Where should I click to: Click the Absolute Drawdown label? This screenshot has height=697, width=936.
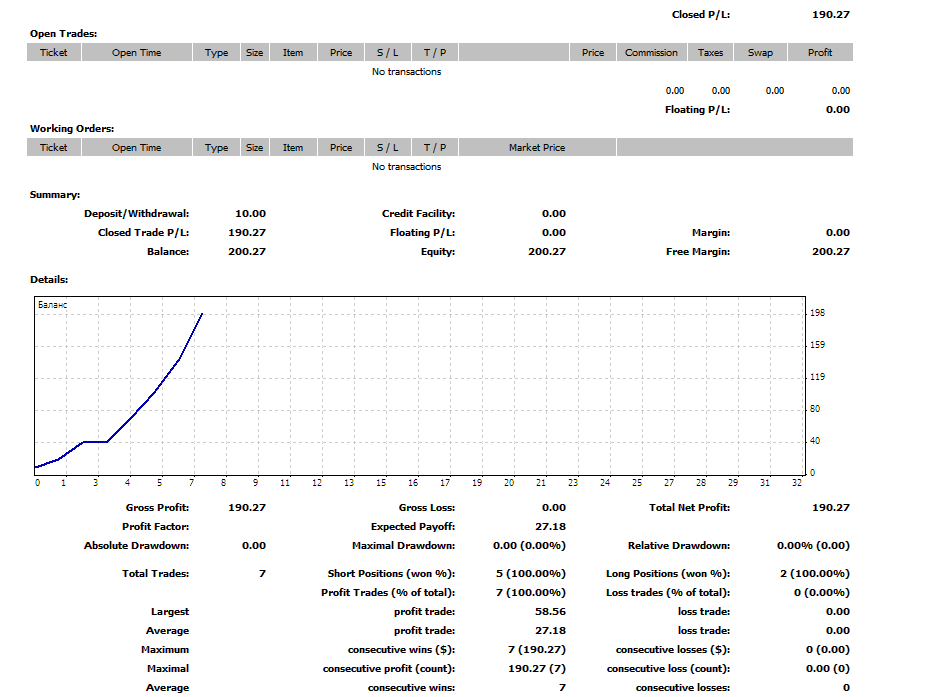(136, 546)
